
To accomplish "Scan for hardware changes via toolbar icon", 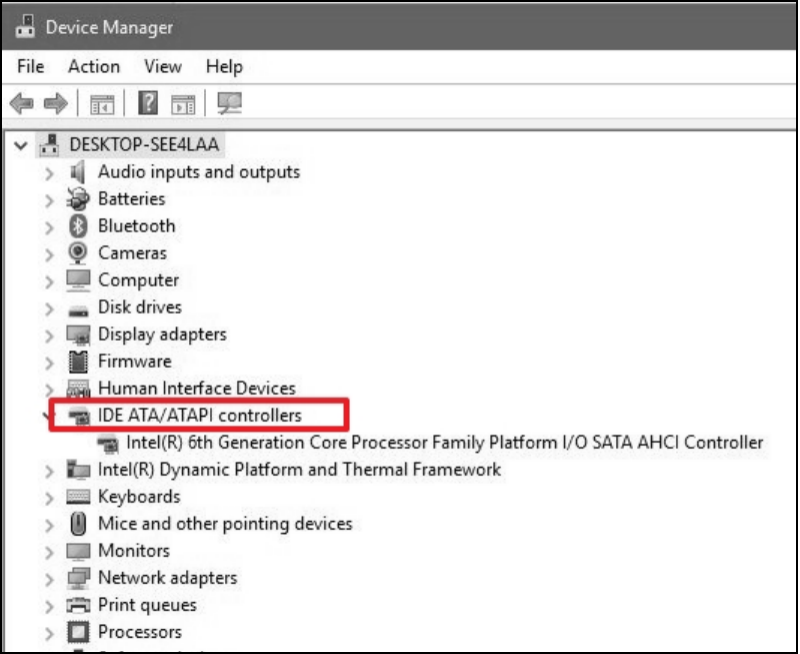I will pyautogui.click(x=228, y=103).
